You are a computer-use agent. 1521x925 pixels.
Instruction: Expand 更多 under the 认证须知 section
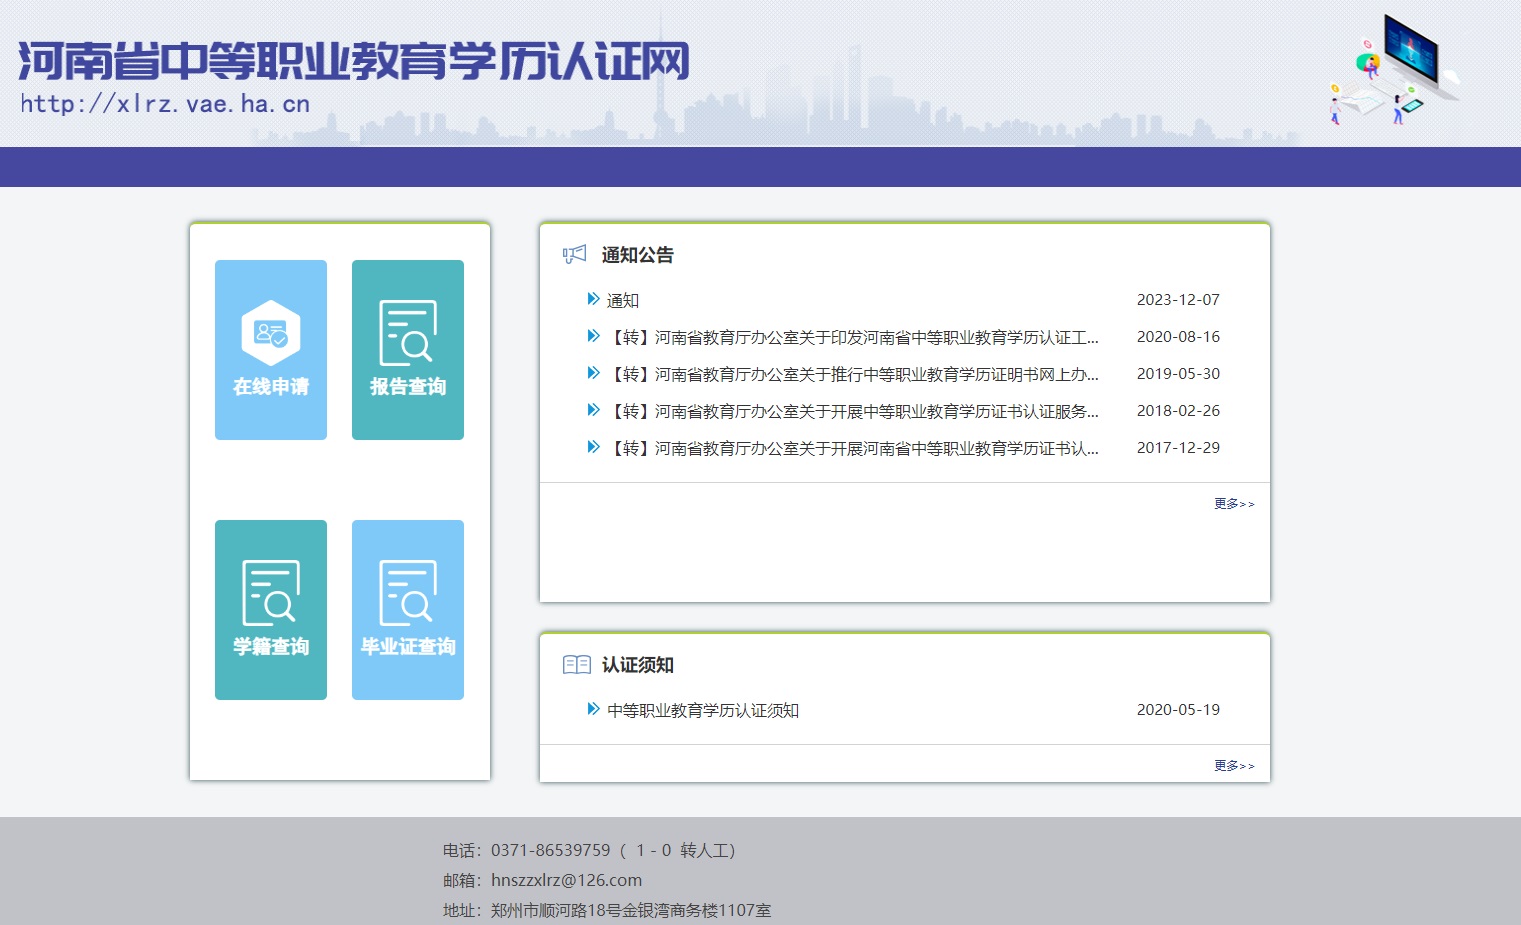click(1234, 766)
